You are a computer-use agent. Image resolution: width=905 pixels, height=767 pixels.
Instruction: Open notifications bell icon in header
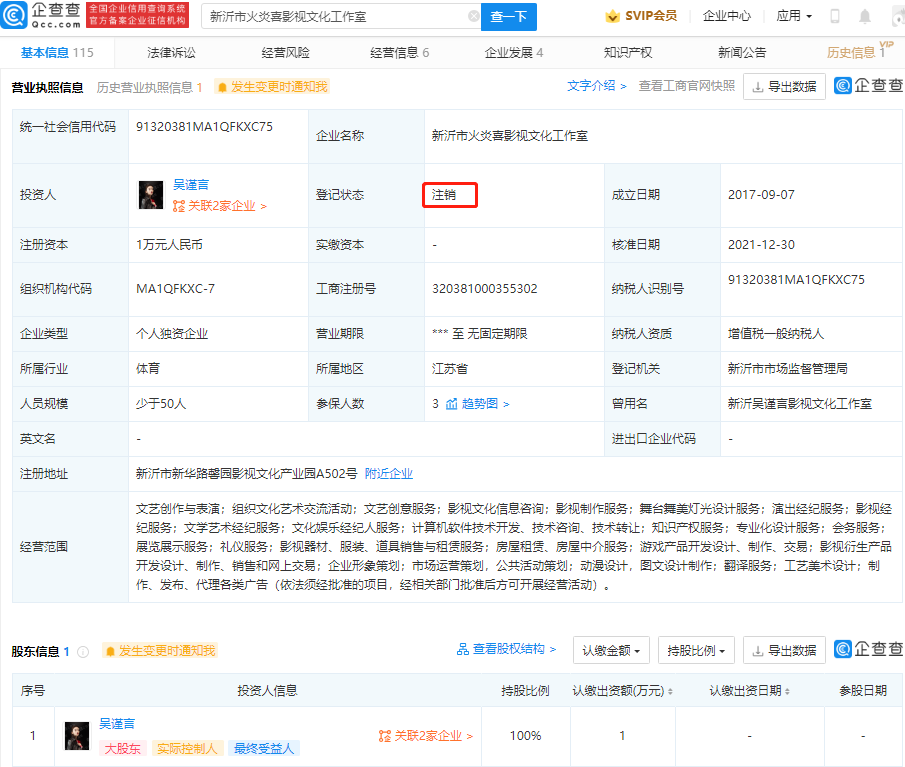(x=865, y=16)
